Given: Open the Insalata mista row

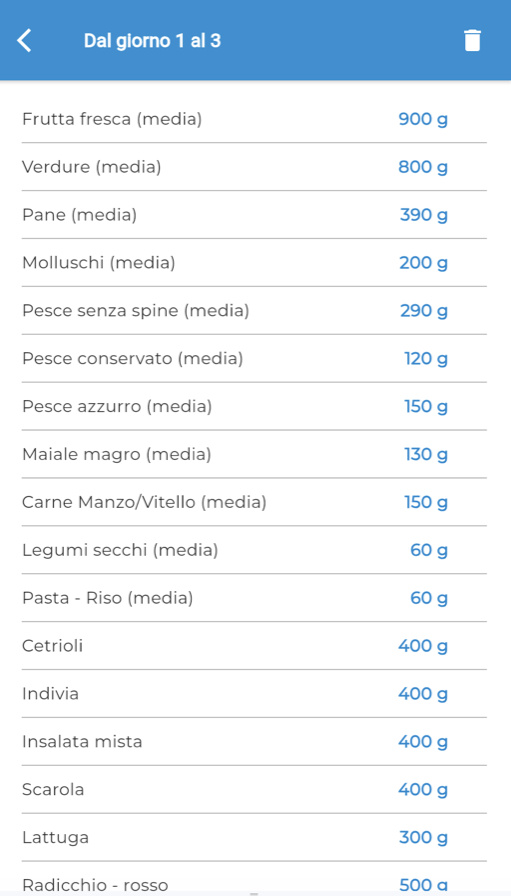Looking at the screenshot, I should (254, 742).
